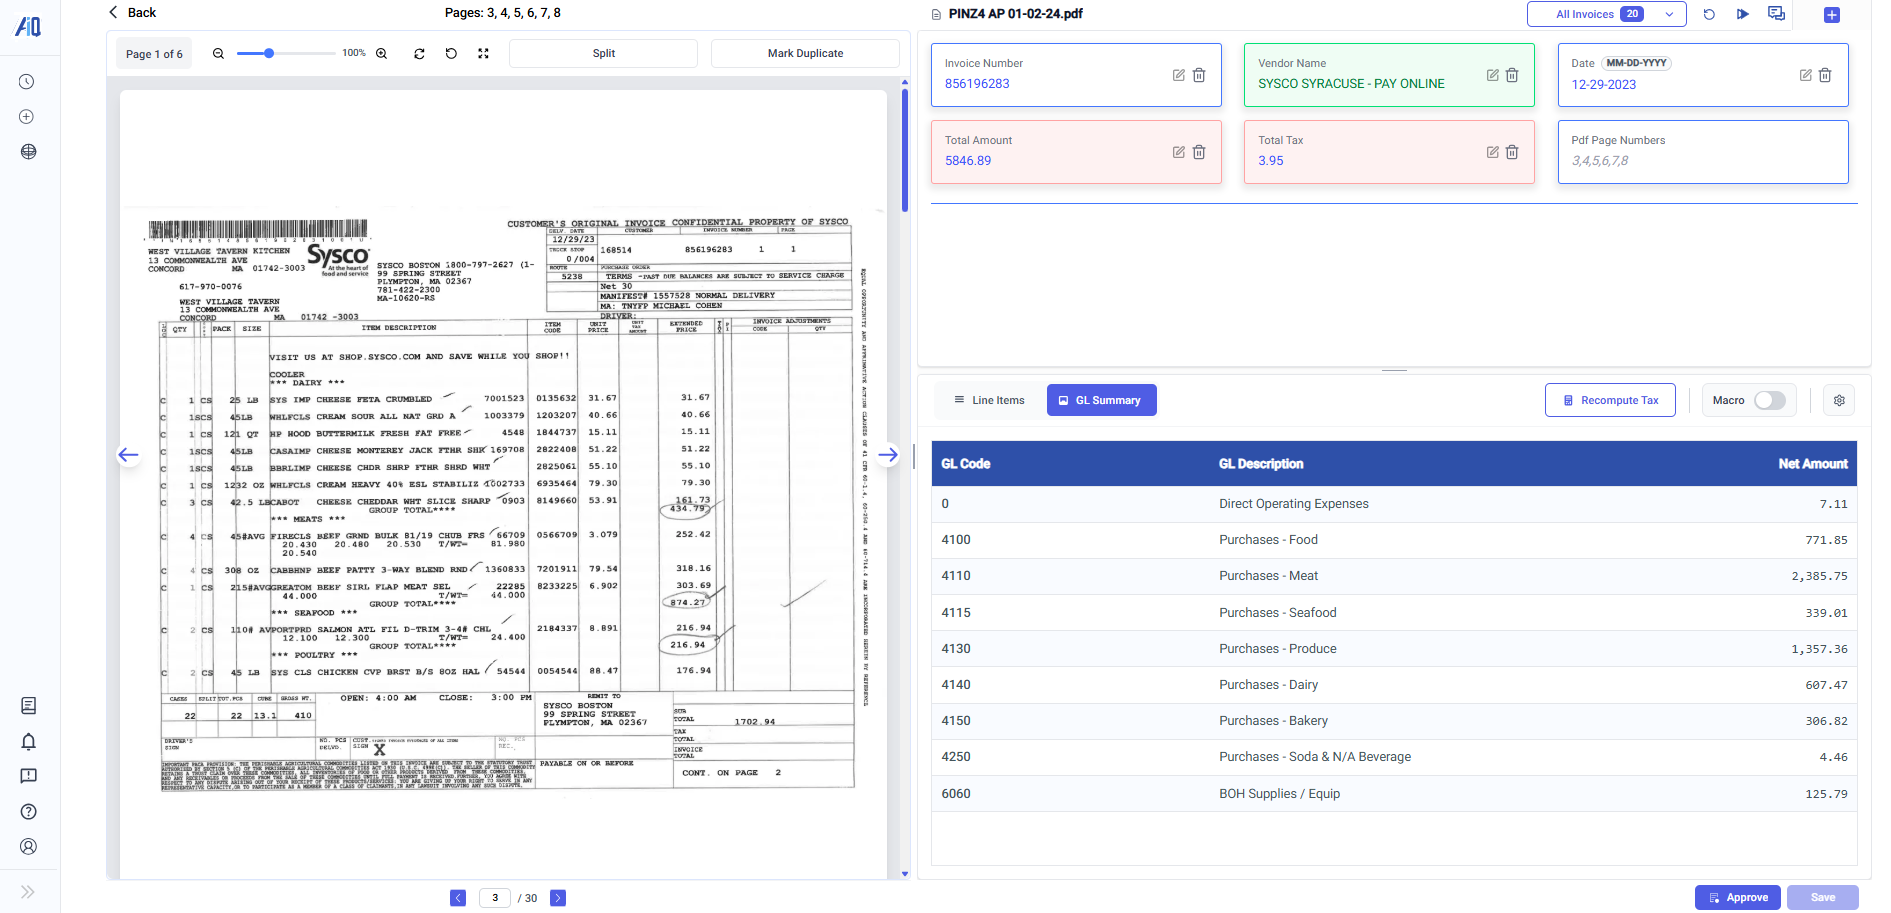Image resolution: width=1891 pixels, height=913 pixels.
Task: Toggle the Macro switch
Action: pos(1769,400)
